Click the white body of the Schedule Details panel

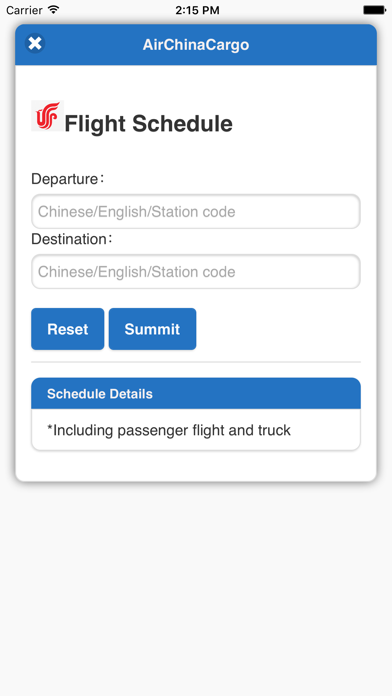(x=196, y=430)
